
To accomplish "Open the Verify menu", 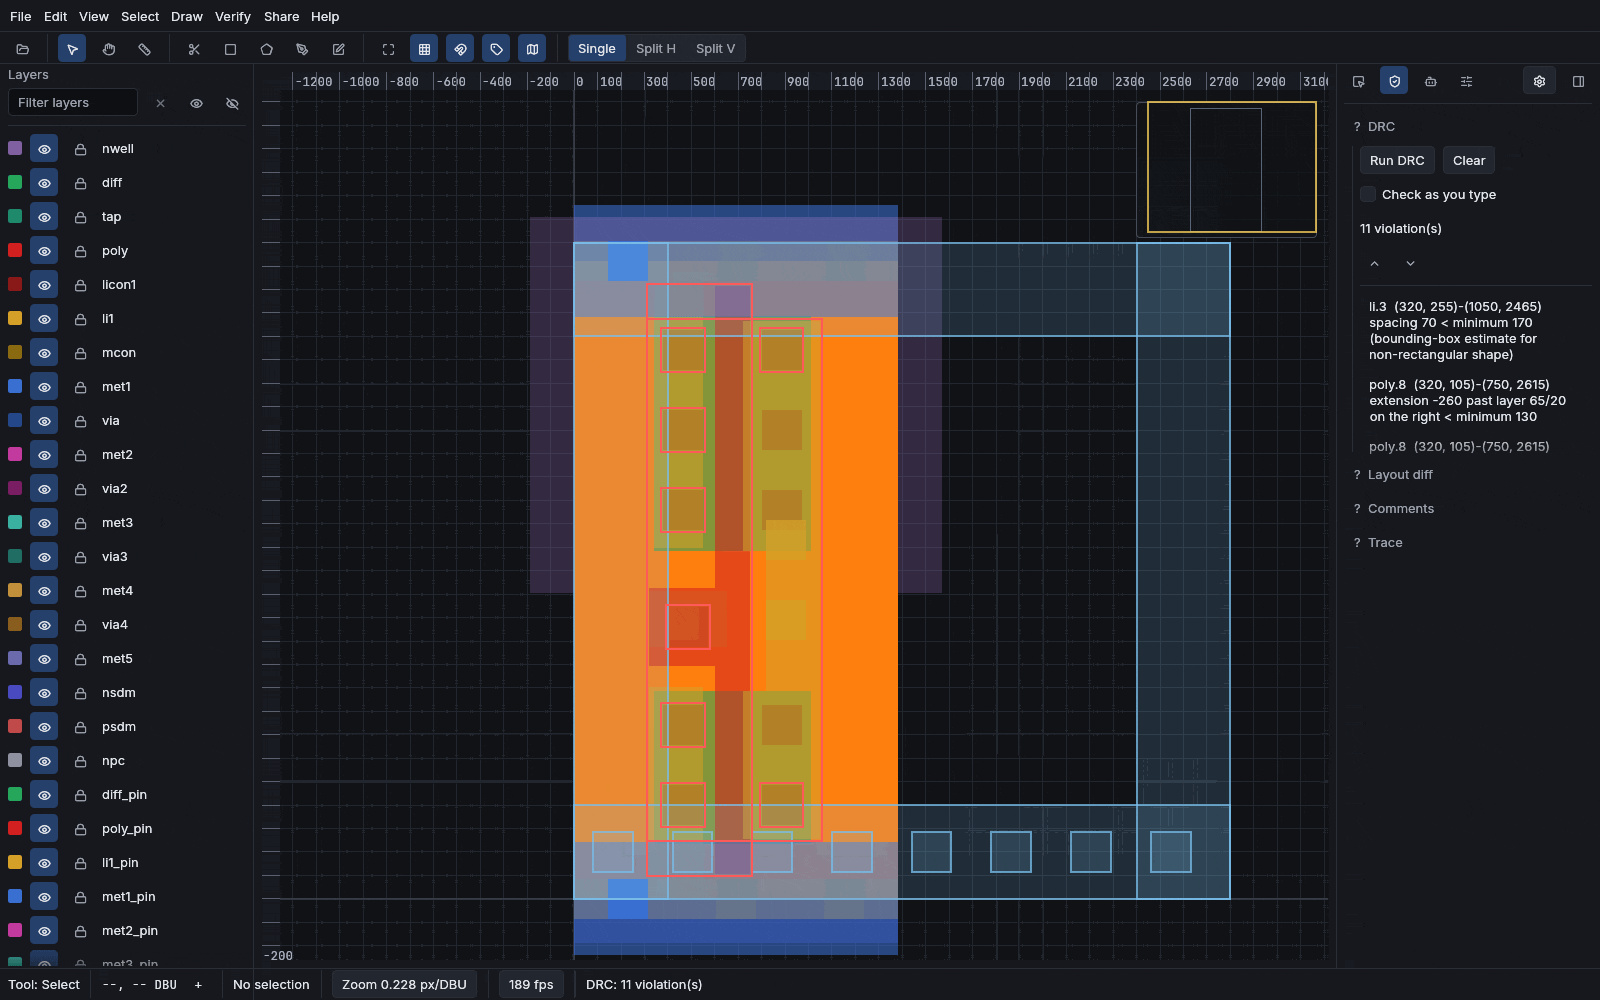I will 233,16.
